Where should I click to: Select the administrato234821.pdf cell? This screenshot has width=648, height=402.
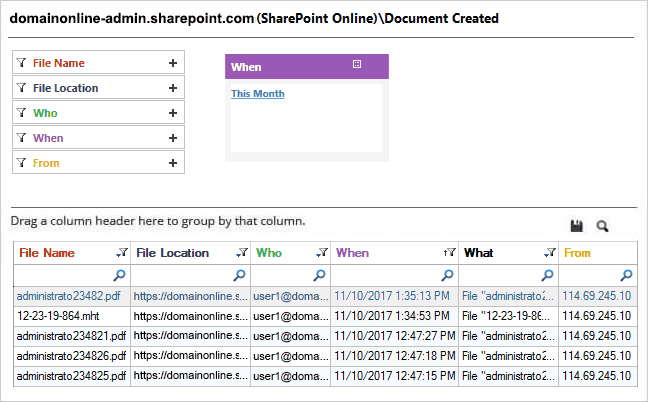click(x=72, y=336)
